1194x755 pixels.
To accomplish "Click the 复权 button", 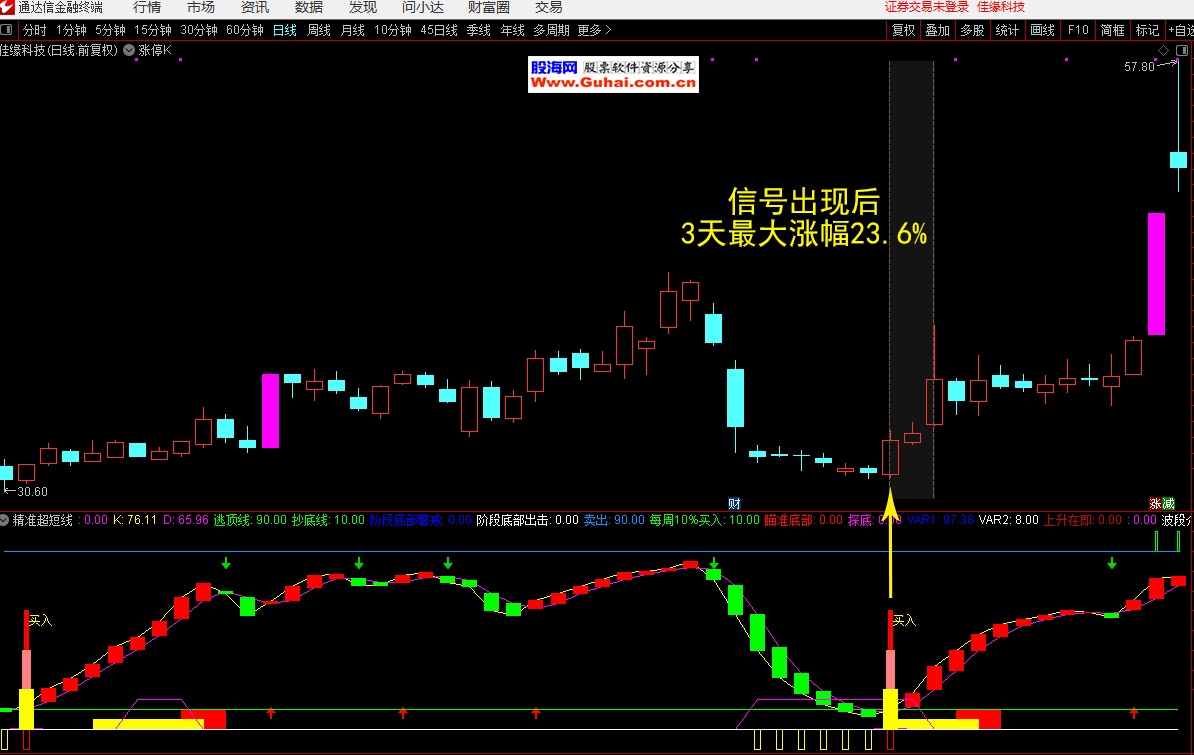I will (904, 30).
